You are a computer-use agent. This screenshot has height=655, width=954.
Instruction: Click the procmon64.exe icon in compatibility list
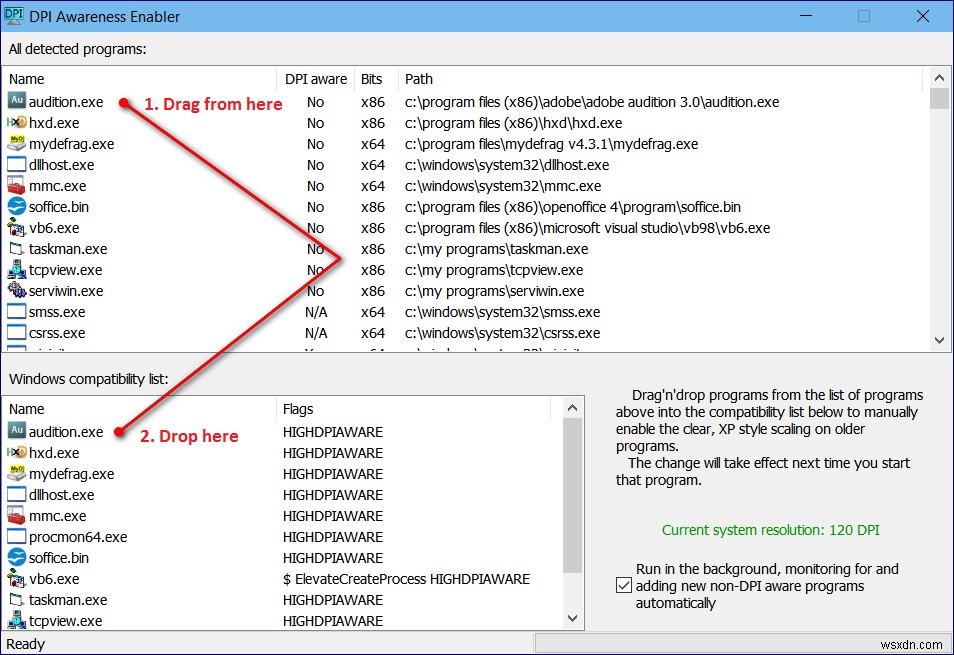point(16,536)
